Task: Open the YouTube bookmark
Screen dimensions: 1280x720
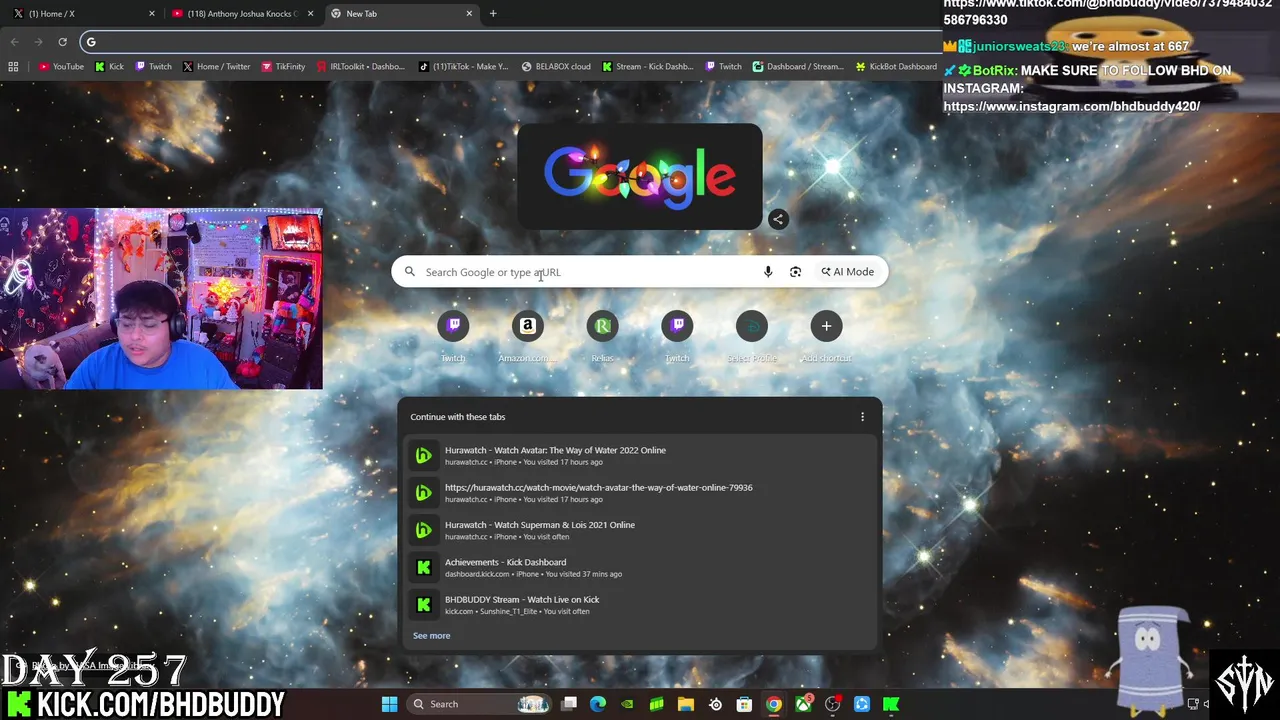Action: 61,67
